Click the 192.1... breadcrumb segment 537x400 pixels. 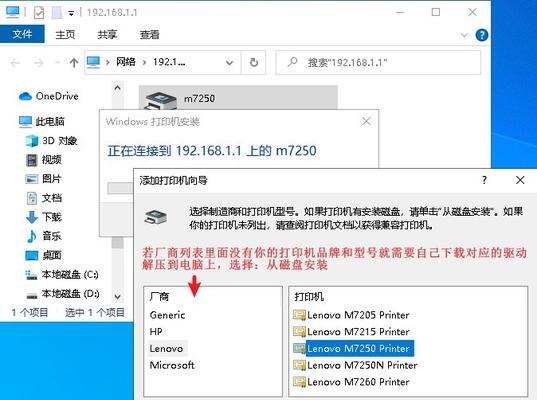(x=169, y=62)
